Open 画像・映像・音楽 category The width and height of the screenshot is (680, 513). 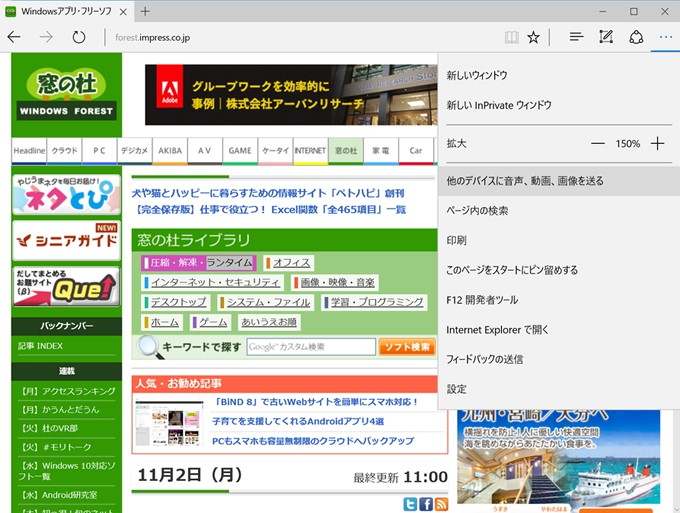click(x=334, y=283)
